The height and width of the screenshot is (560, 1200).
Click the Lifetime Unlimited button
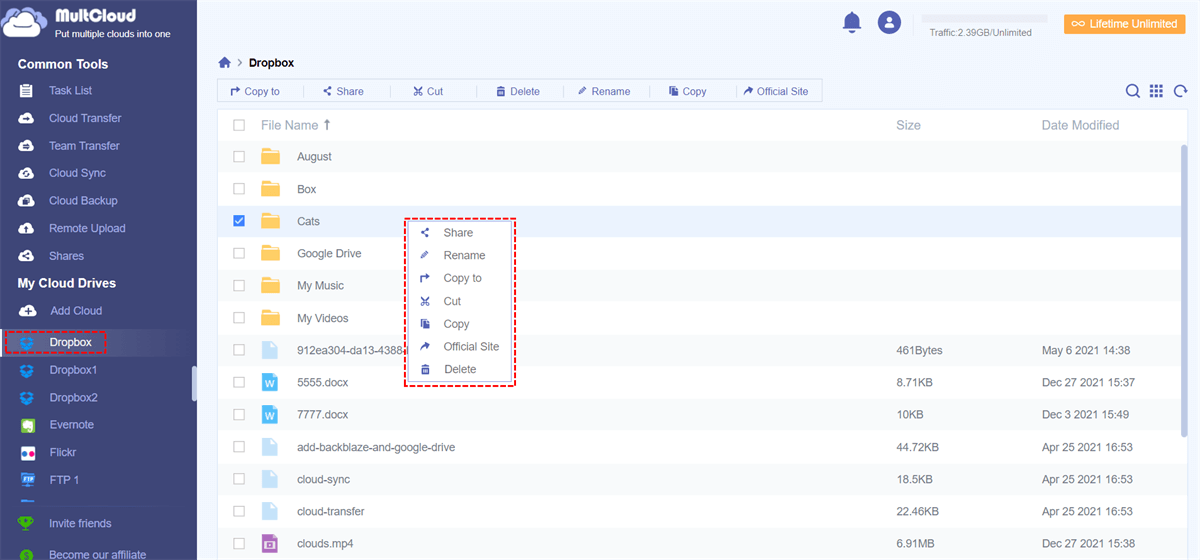click(x=1124, y=23)
